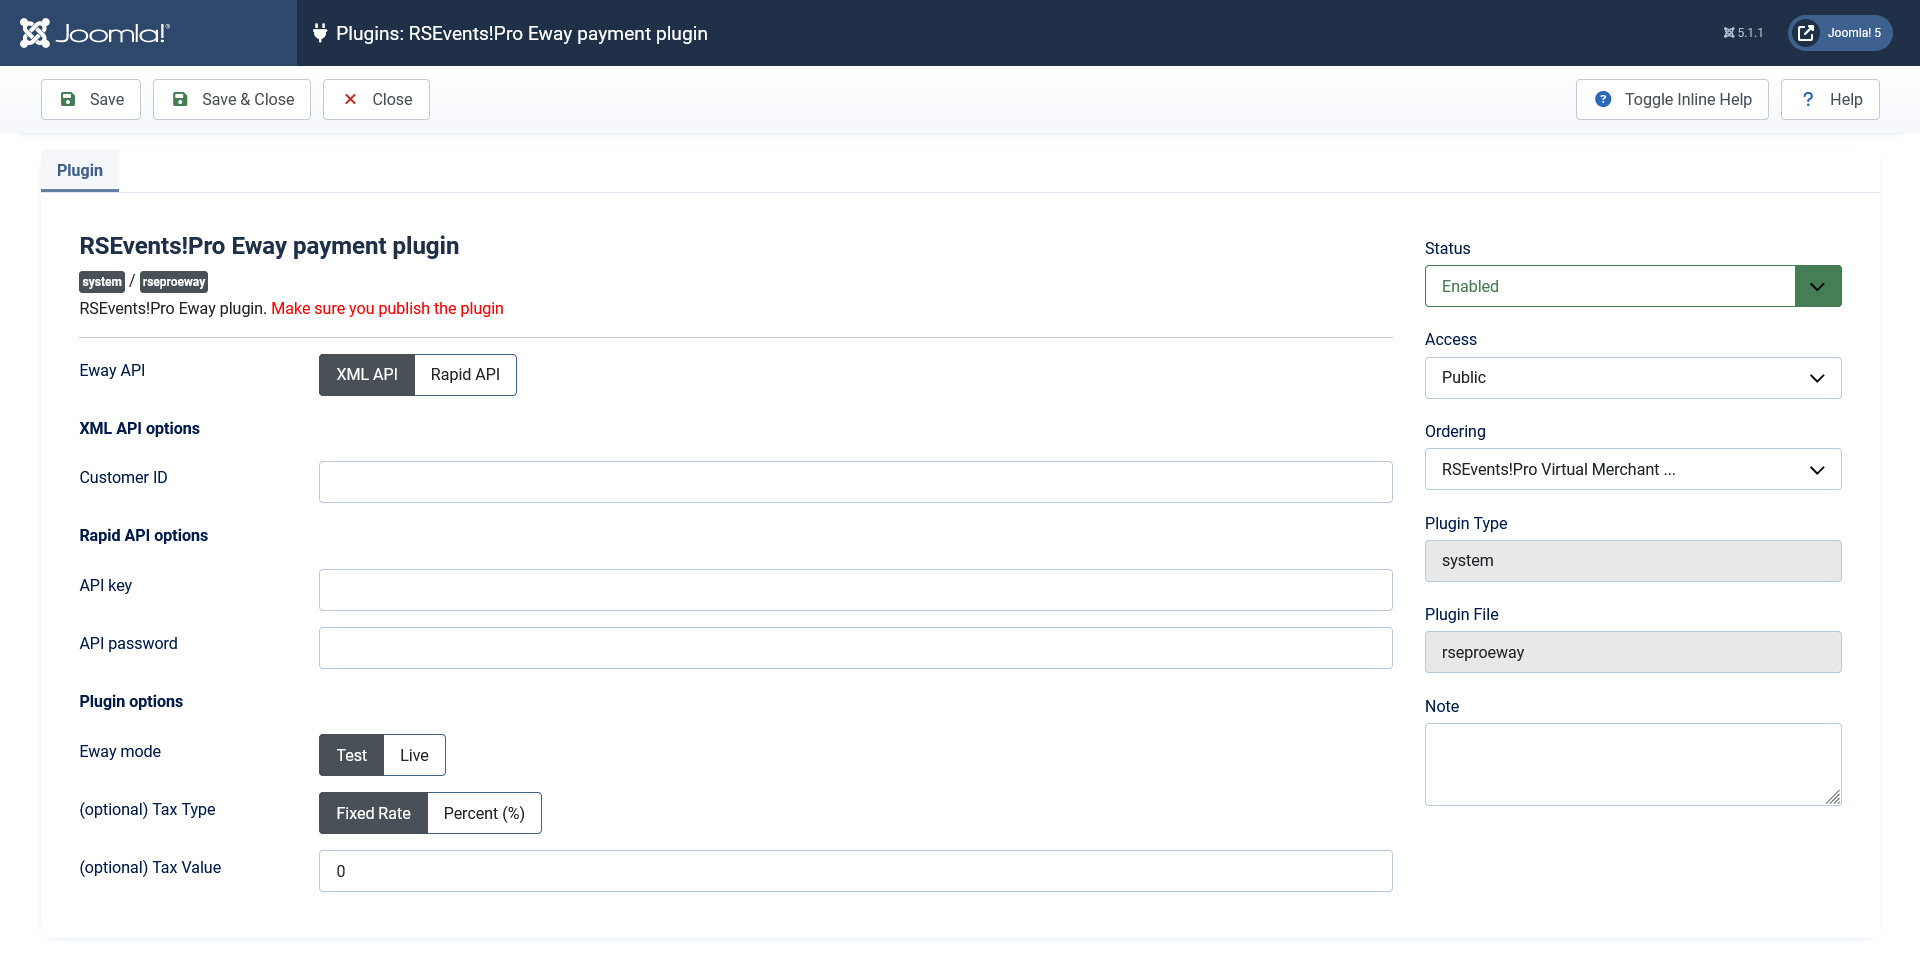Click the Plugin Type field showing system
This screenshot has height=955, width=1920.
click(x=1633, y=561)
